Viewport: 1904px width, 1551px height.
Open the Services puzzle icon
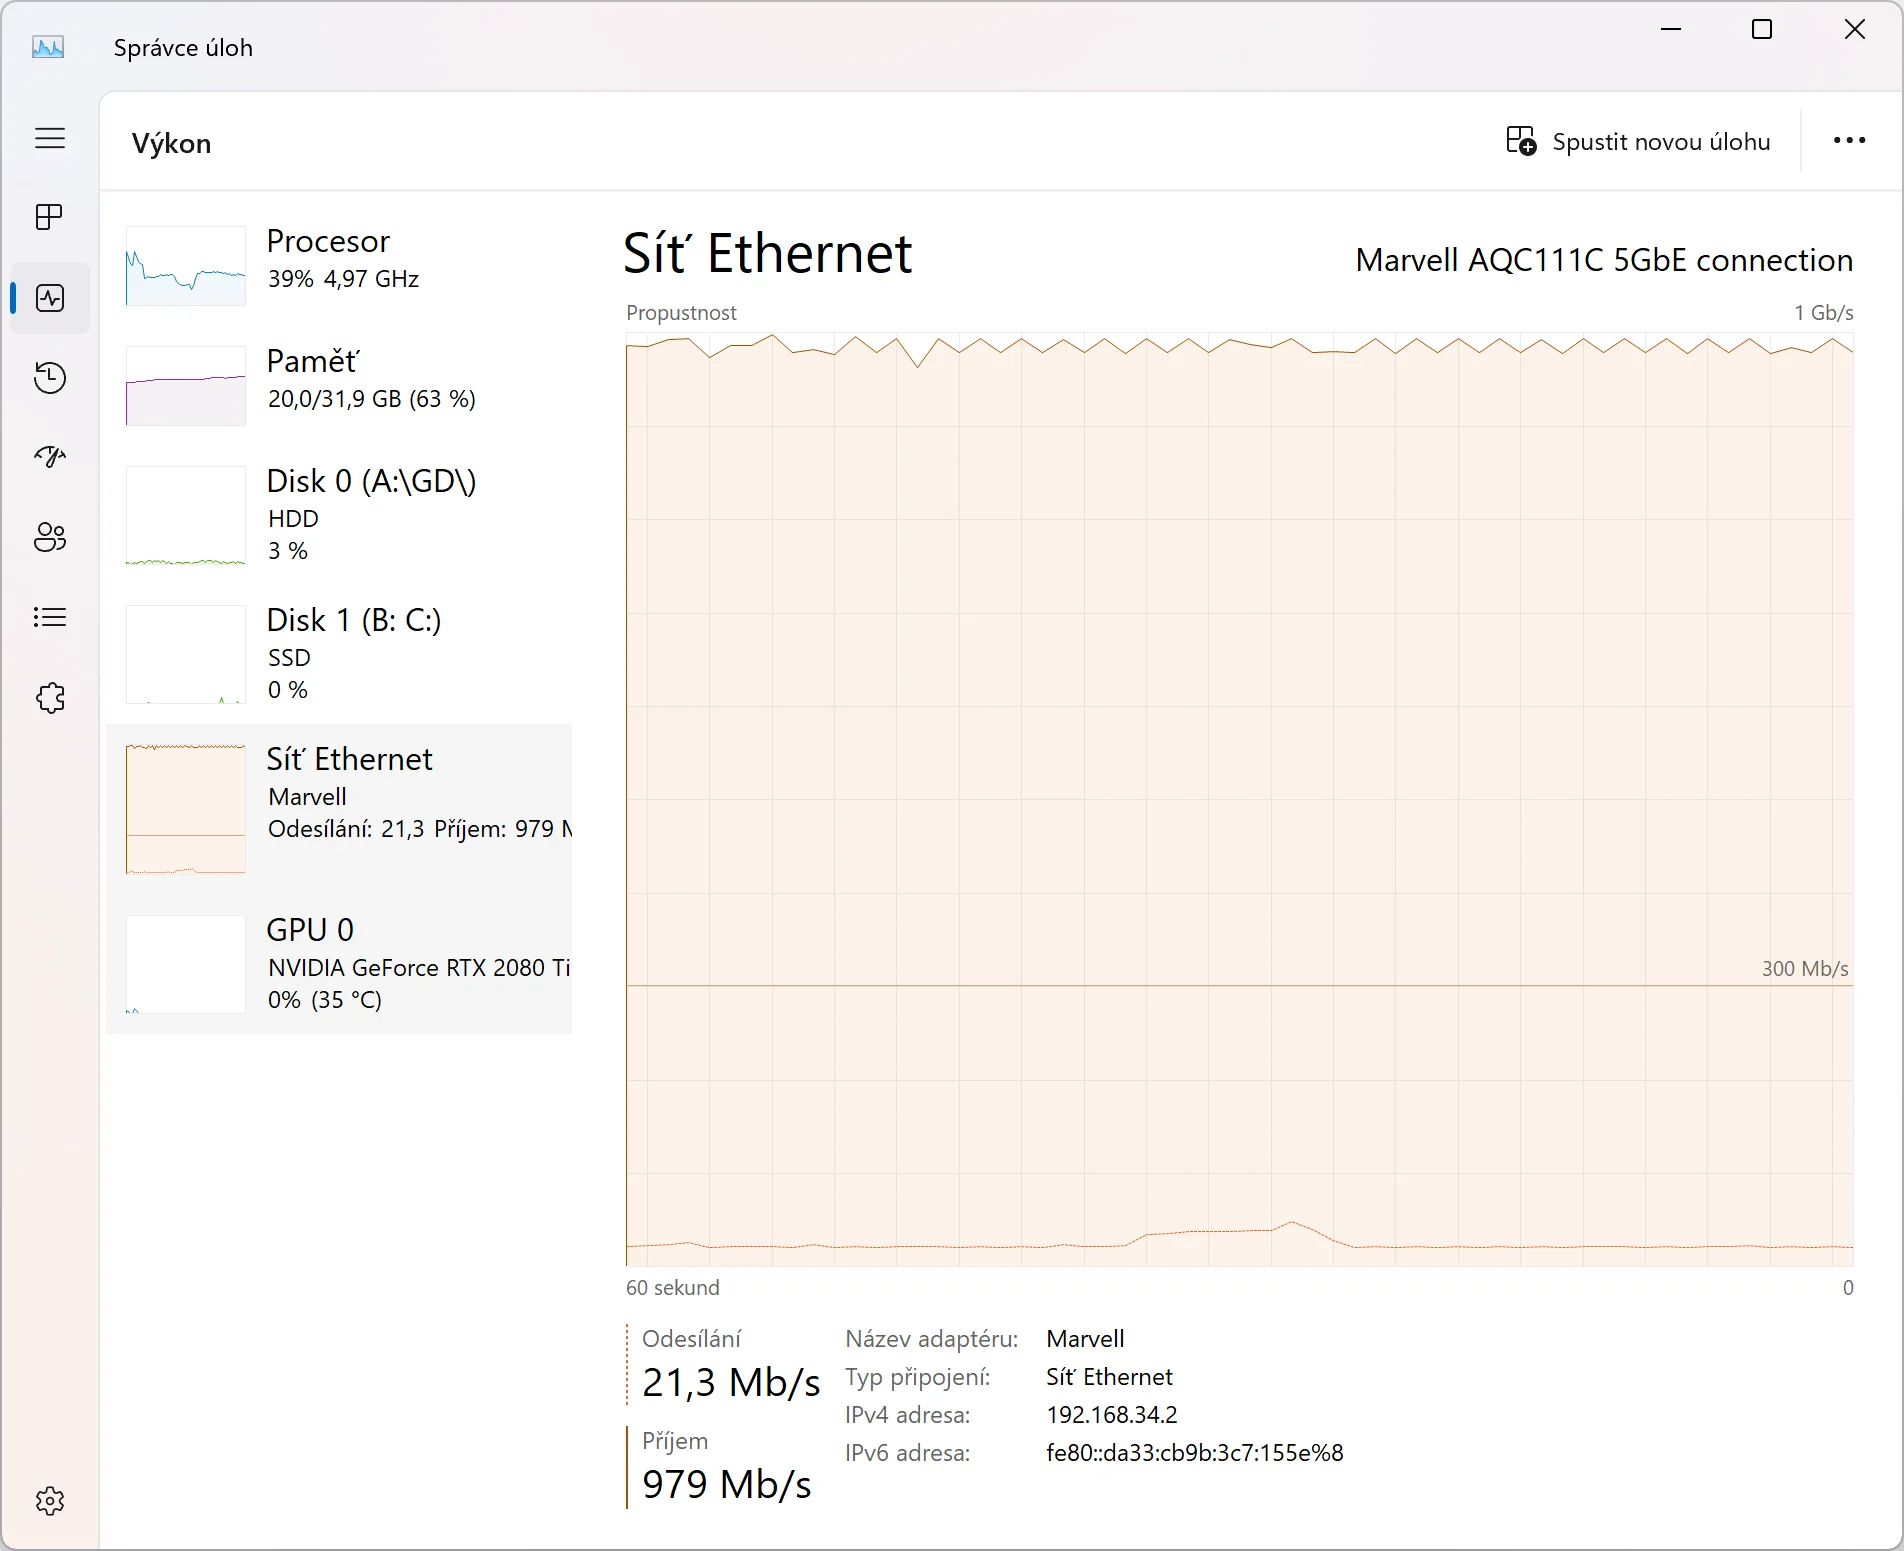tap(50, 698)
